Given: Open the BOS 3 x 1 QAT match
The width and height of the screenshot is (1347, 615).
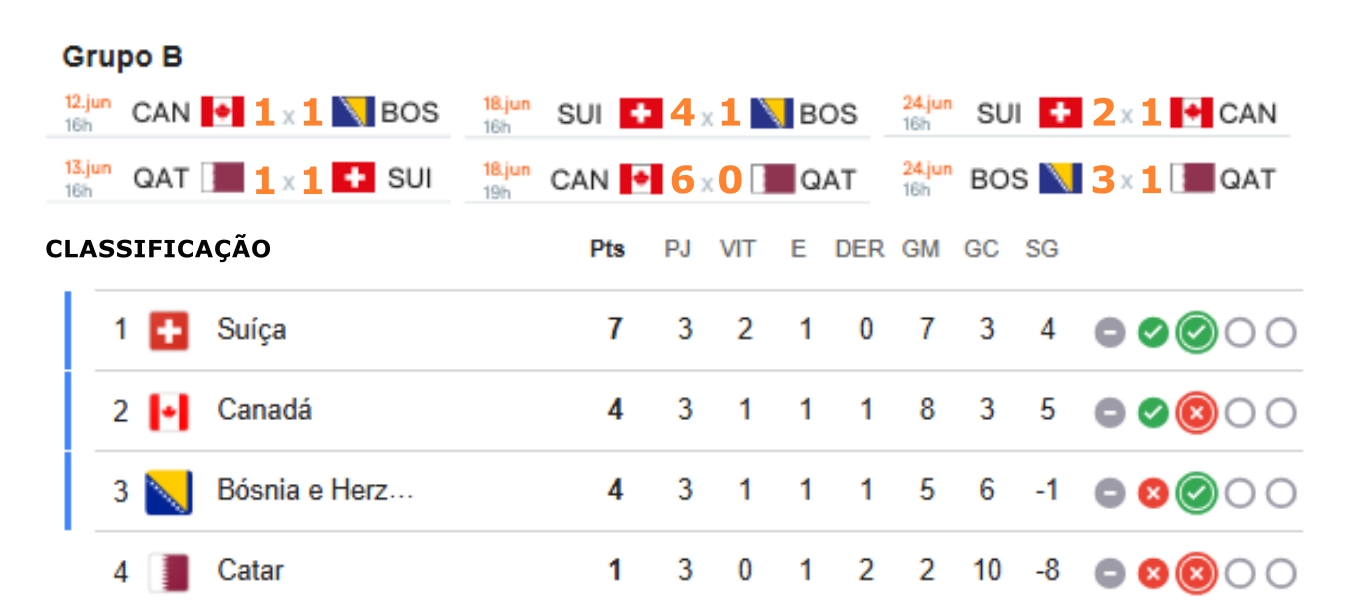Looking at the screenshot, I should (1090, 180).
